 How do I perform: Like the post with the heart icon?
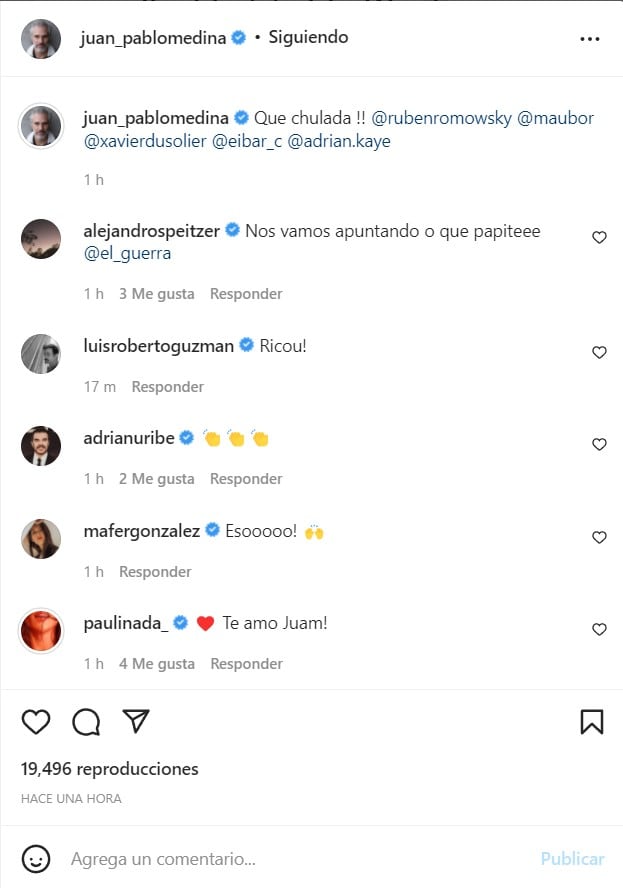click(x=36, y=722)
